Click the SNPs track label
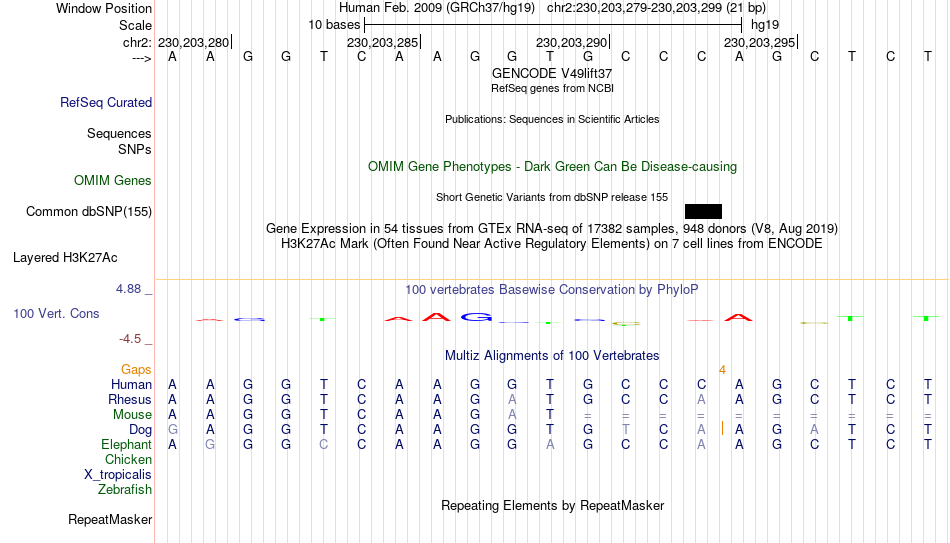The height and width of the screenshot is (543, 950). pos(135,149)
